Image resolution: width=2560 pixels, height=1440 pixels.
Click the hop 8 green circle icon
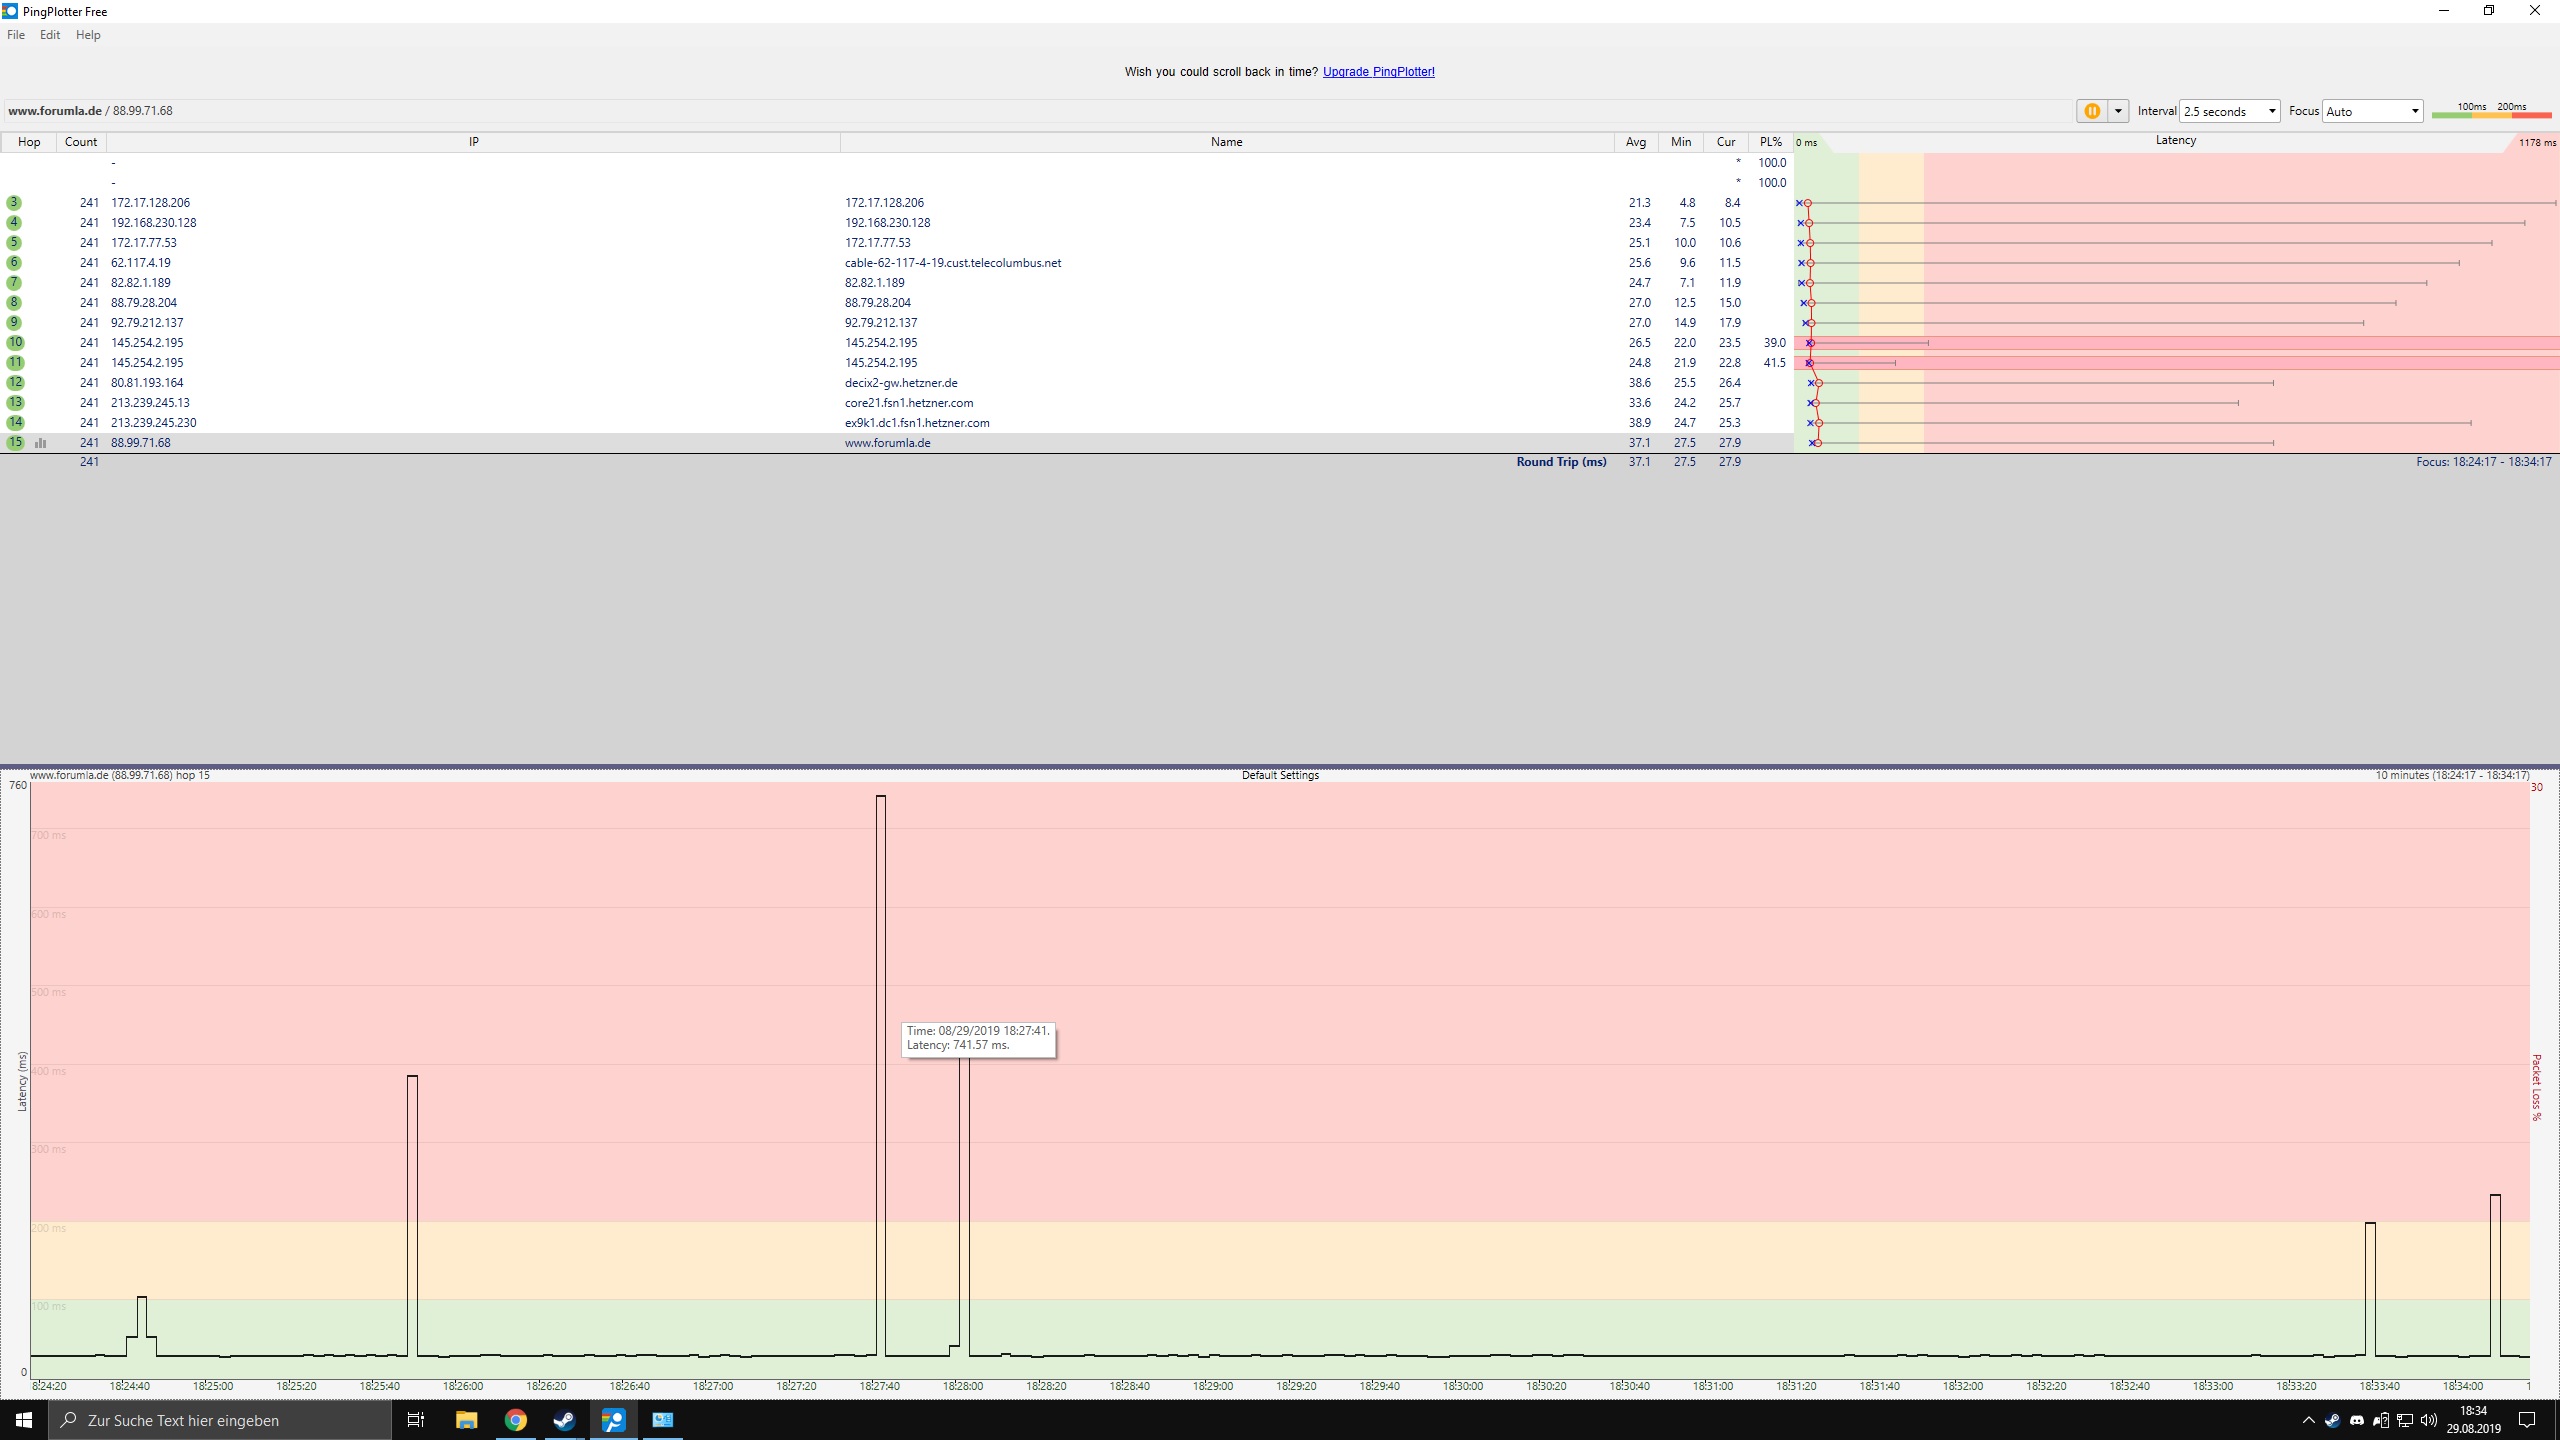(14, 303)
